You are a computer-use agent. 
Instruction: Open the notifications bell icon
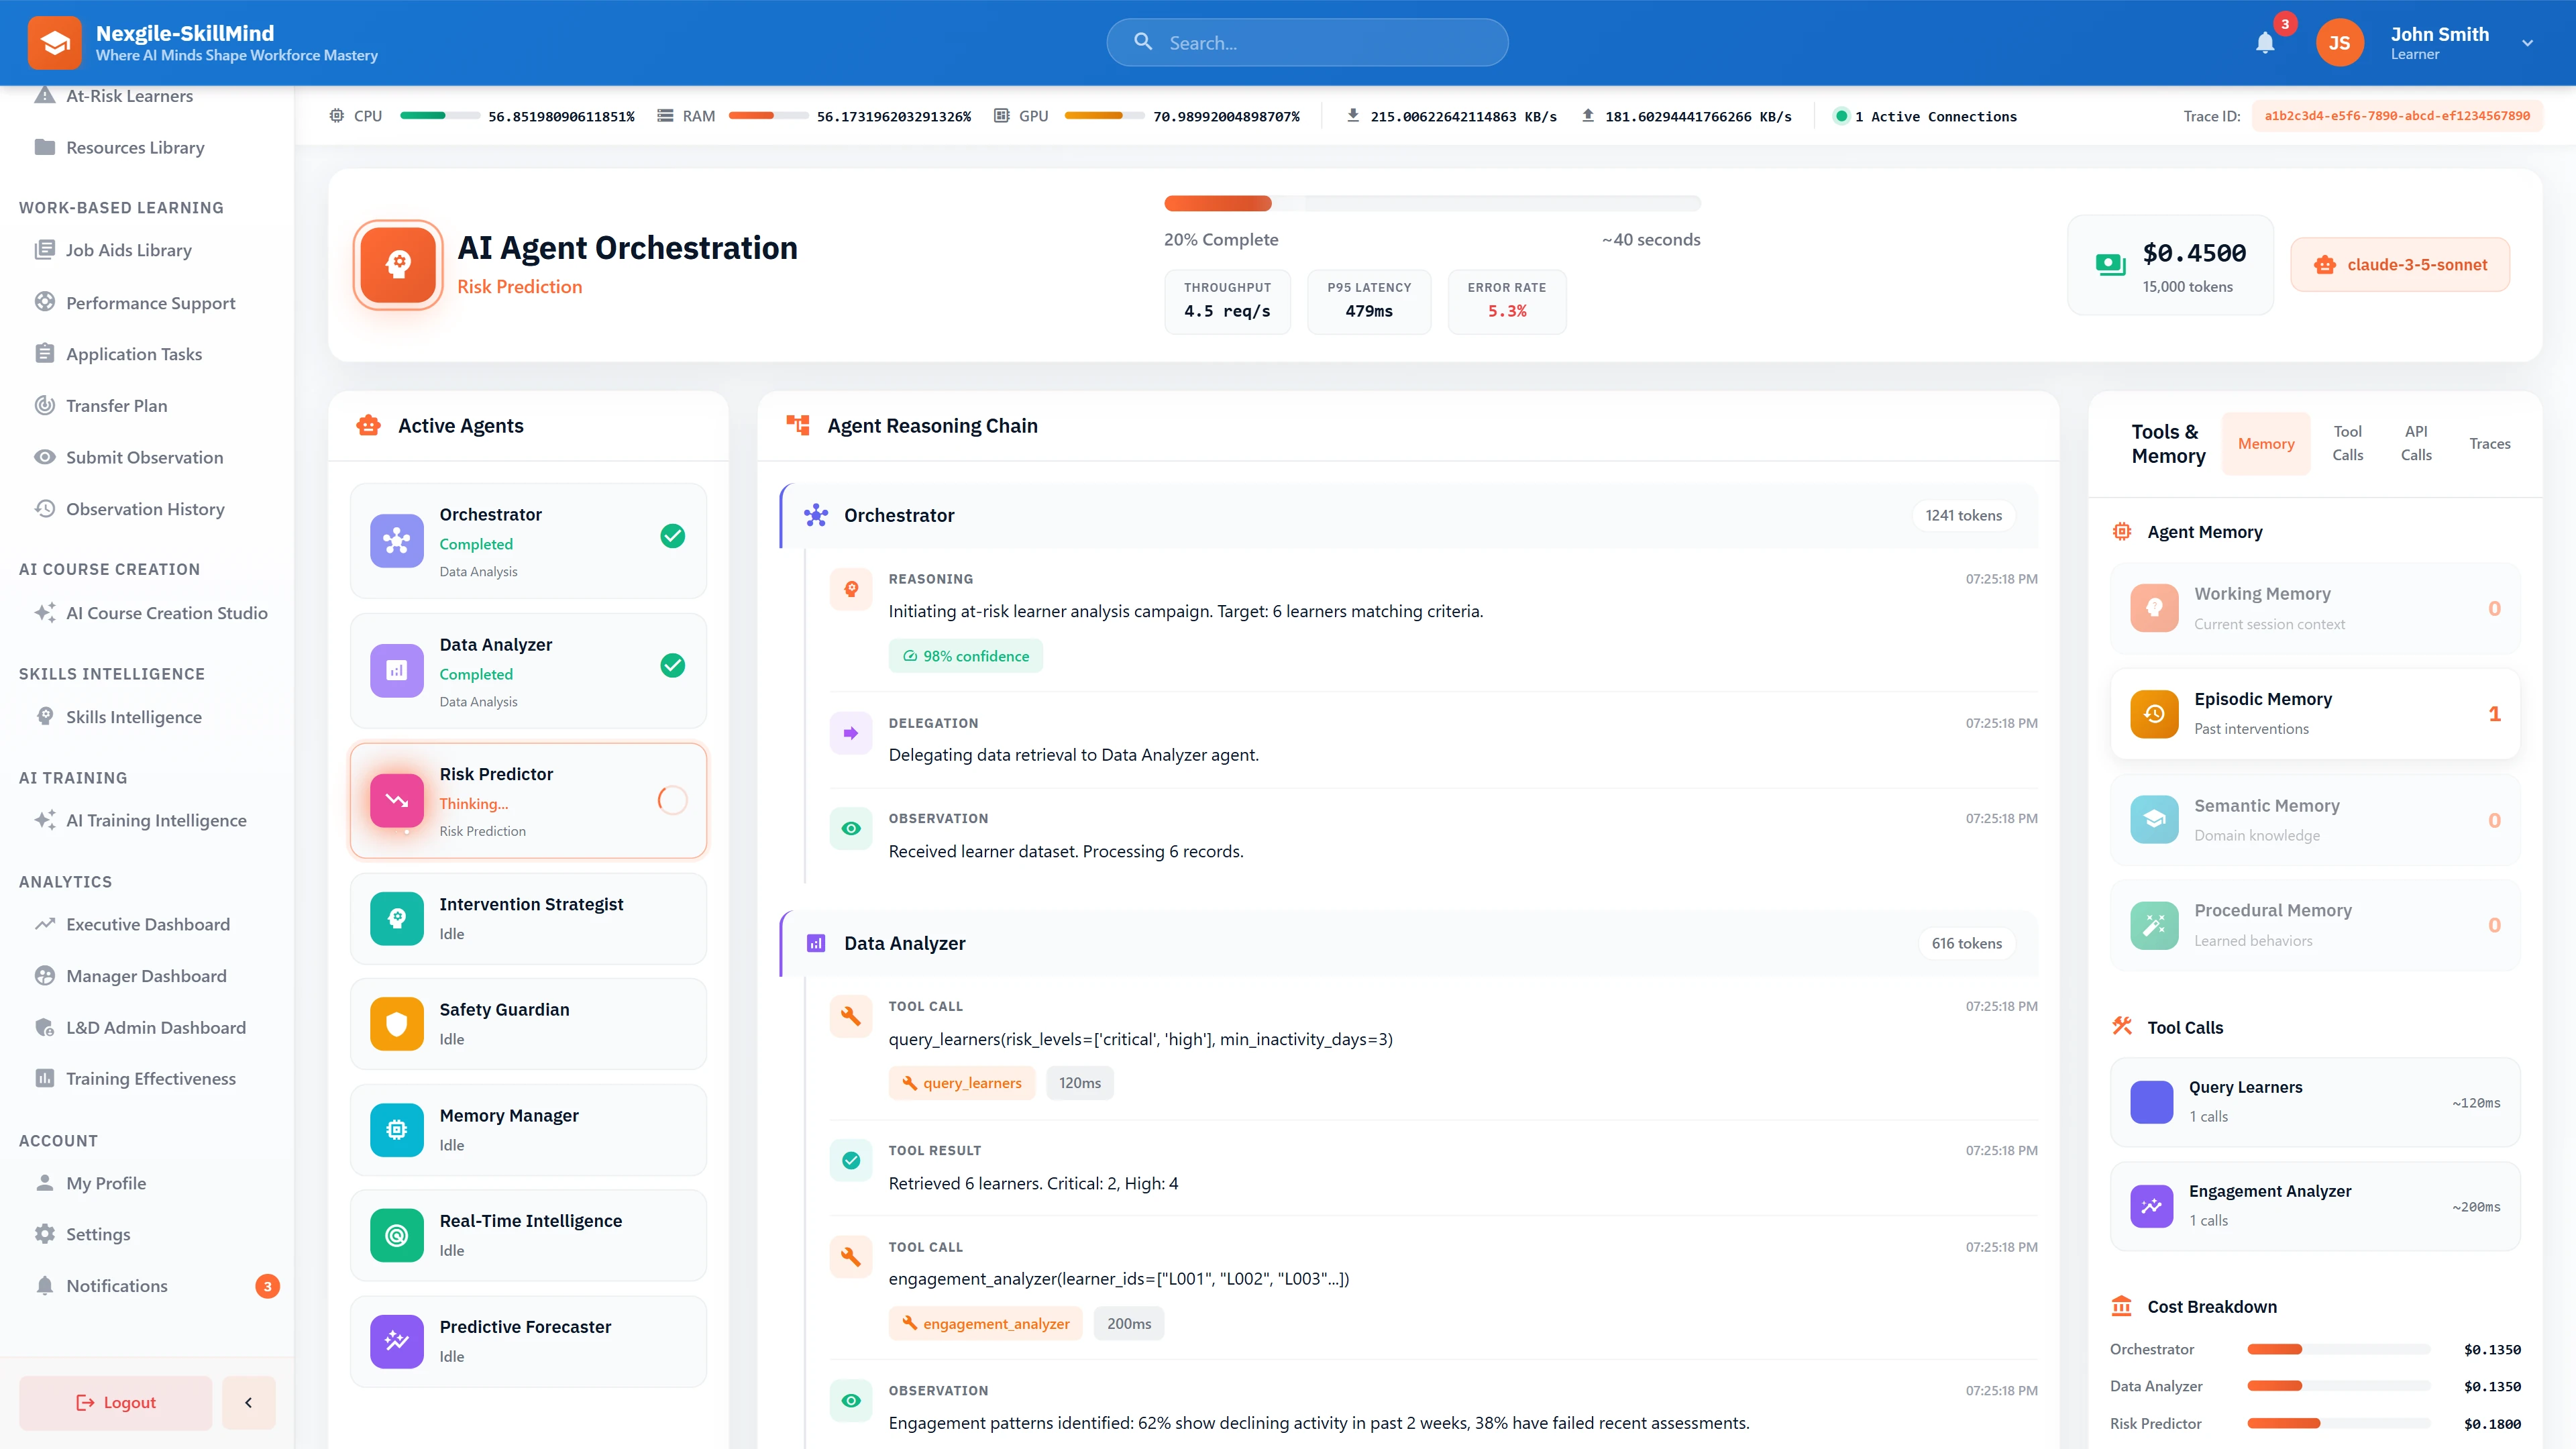pyautogui.click(x=2264, y=42)
